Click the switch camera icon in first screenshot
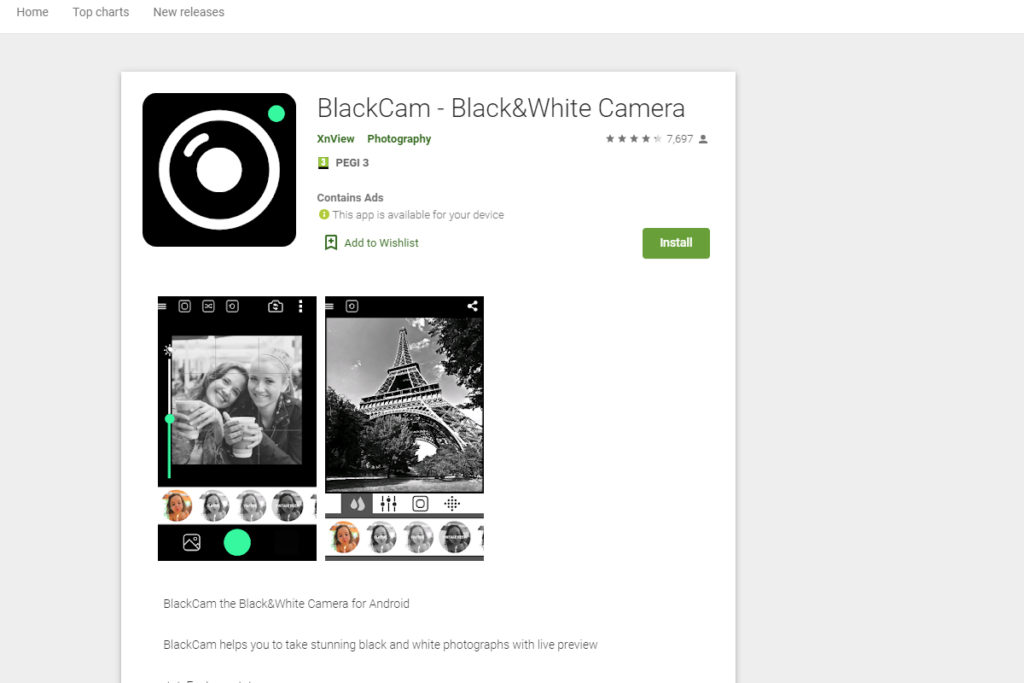 (x=276, y=306)
